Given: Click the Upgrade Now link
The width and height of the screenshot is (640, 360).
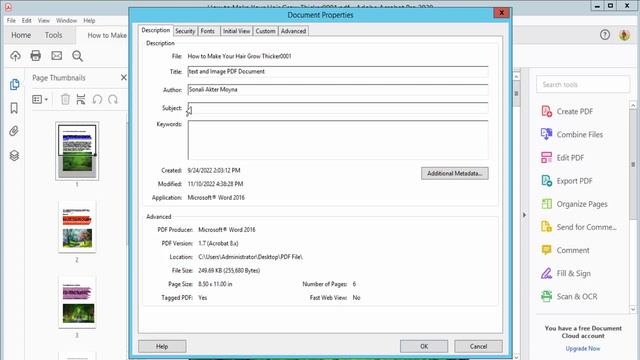Looking at the screenshot, I should point(583,349).
